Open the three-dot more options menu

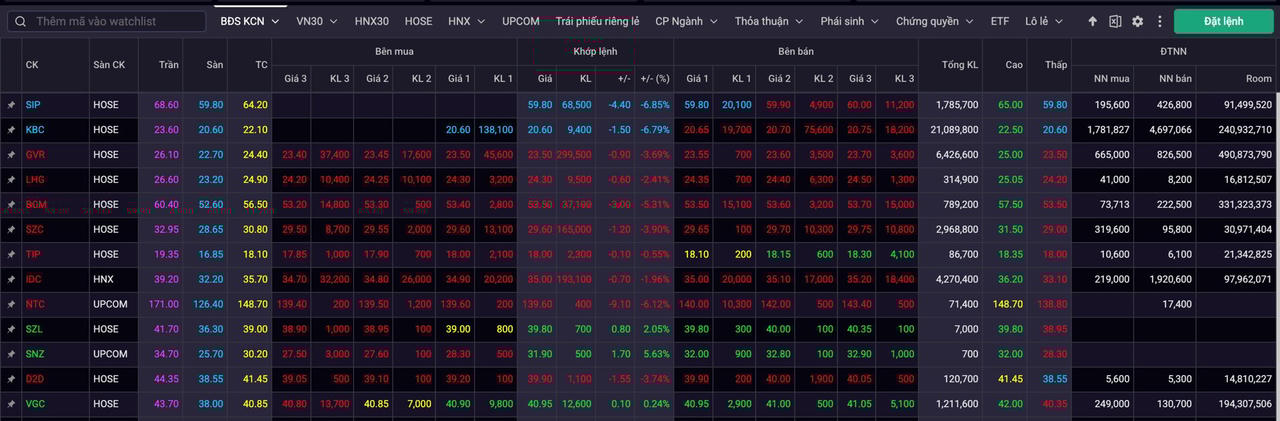(x=1158, y=21)
